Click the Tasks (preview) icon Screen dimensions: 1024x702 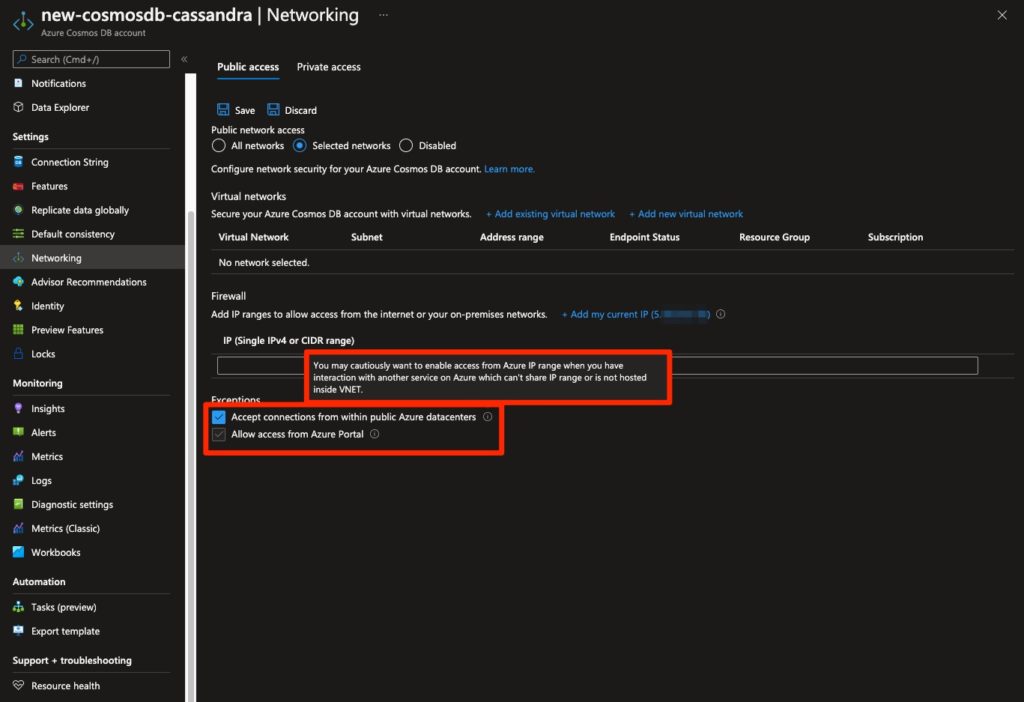click(x=18, y=607)
